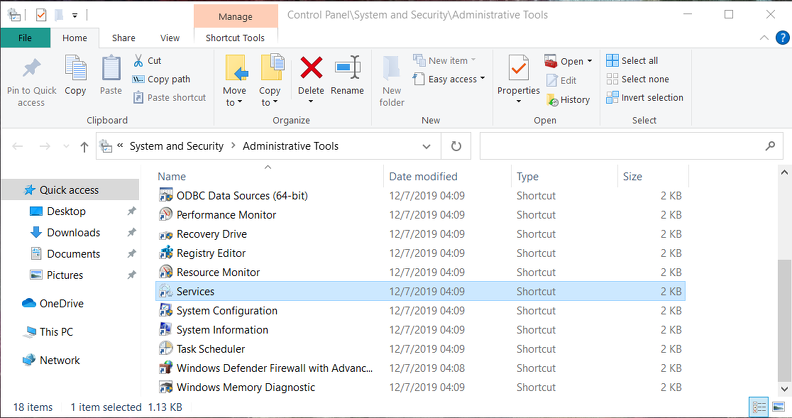Expand the Delete options arrow
792x418 pixels.
[x=311, y=101]
